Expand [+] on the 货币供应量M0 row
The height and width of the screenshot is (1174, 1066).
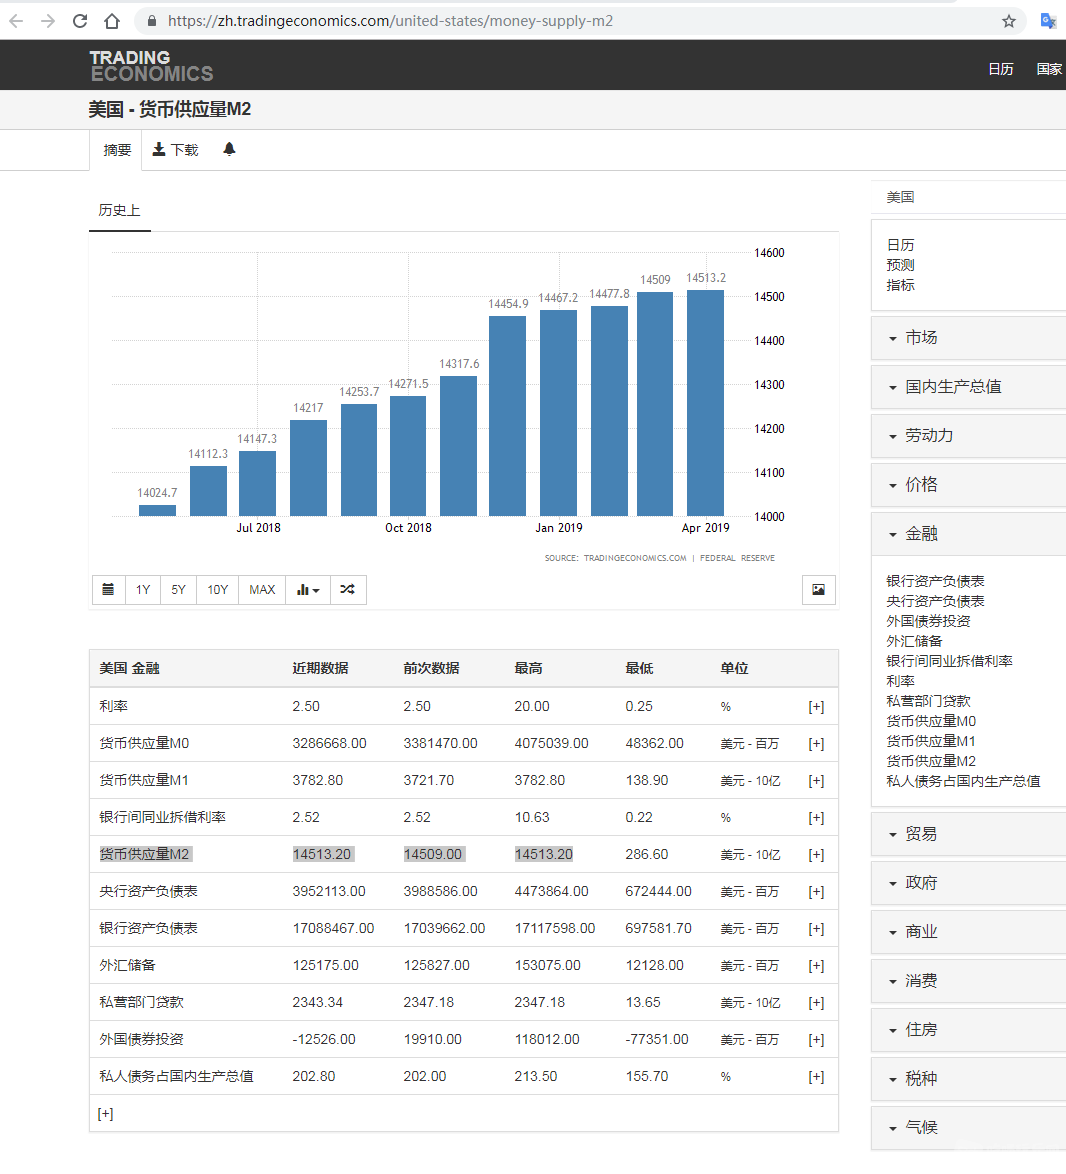point(816,743)
